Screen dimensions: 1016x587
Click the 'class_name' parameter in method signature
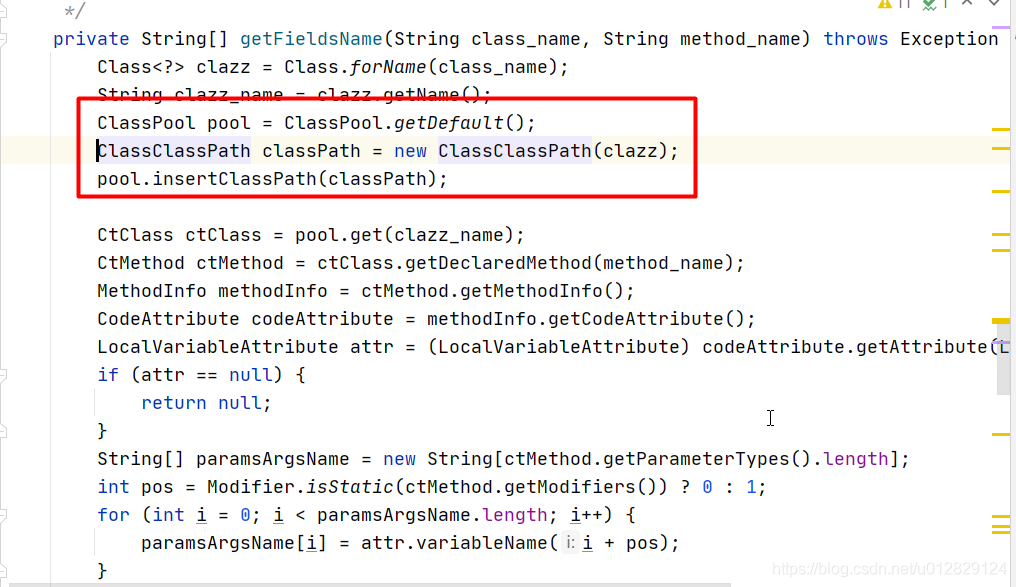525,40
